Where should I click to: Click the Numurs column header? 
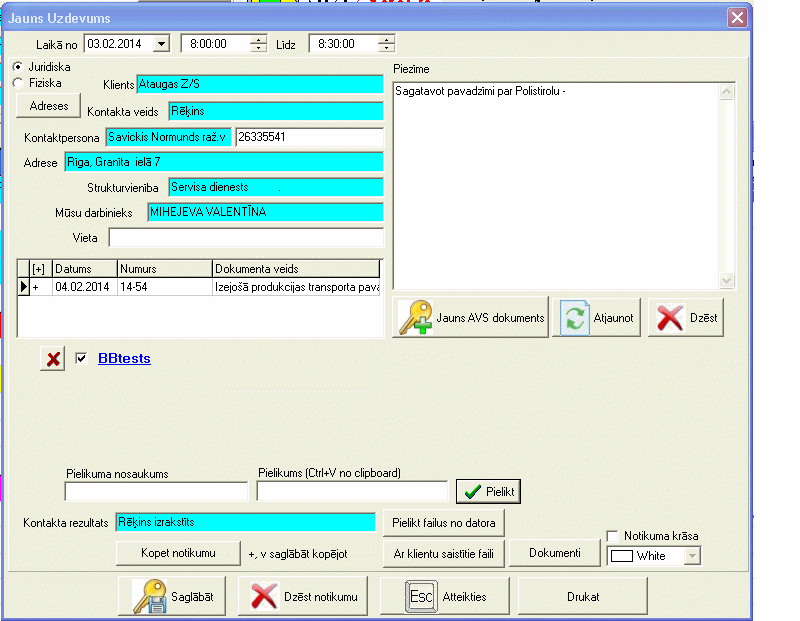pyautogui.click(x=164, y=268)
